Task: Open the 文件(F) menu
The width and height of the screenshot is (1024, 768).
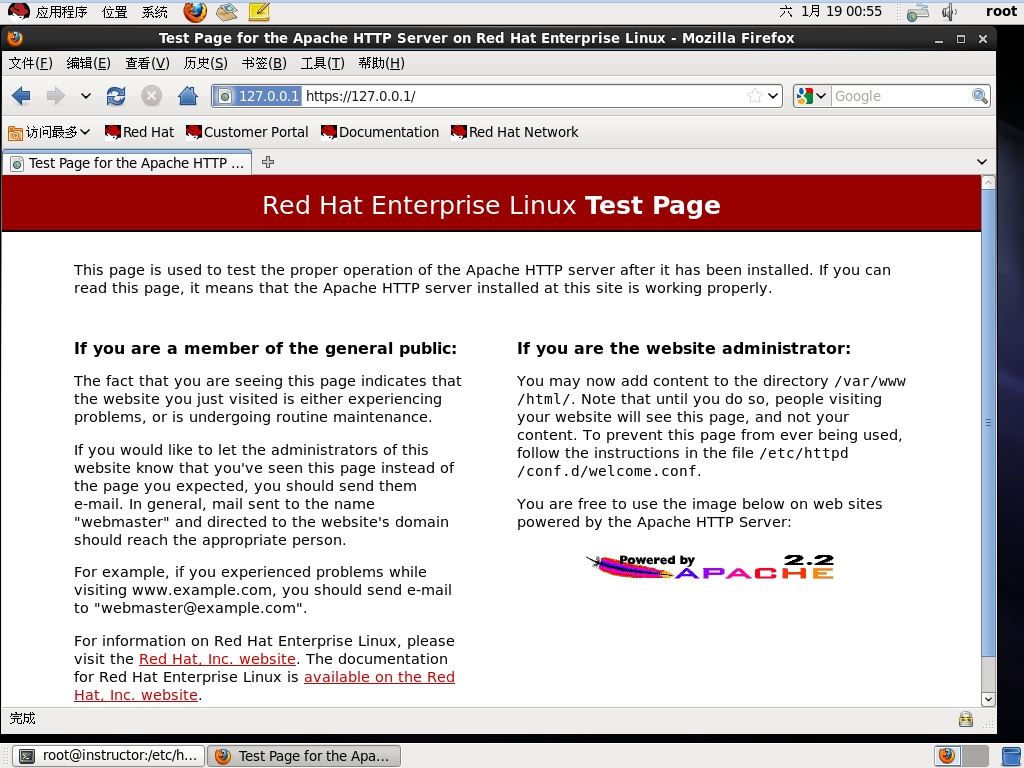Action: pyautogui.click(x=31, y=63)
